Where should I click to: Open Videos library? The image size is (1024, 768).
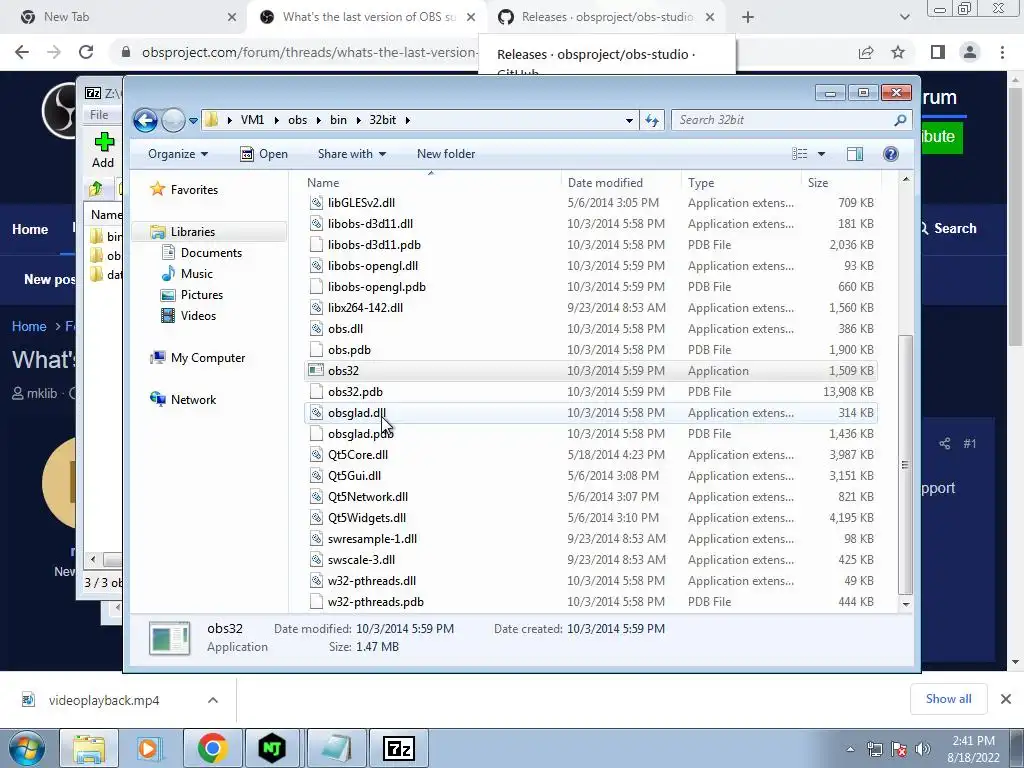(199, 315)
